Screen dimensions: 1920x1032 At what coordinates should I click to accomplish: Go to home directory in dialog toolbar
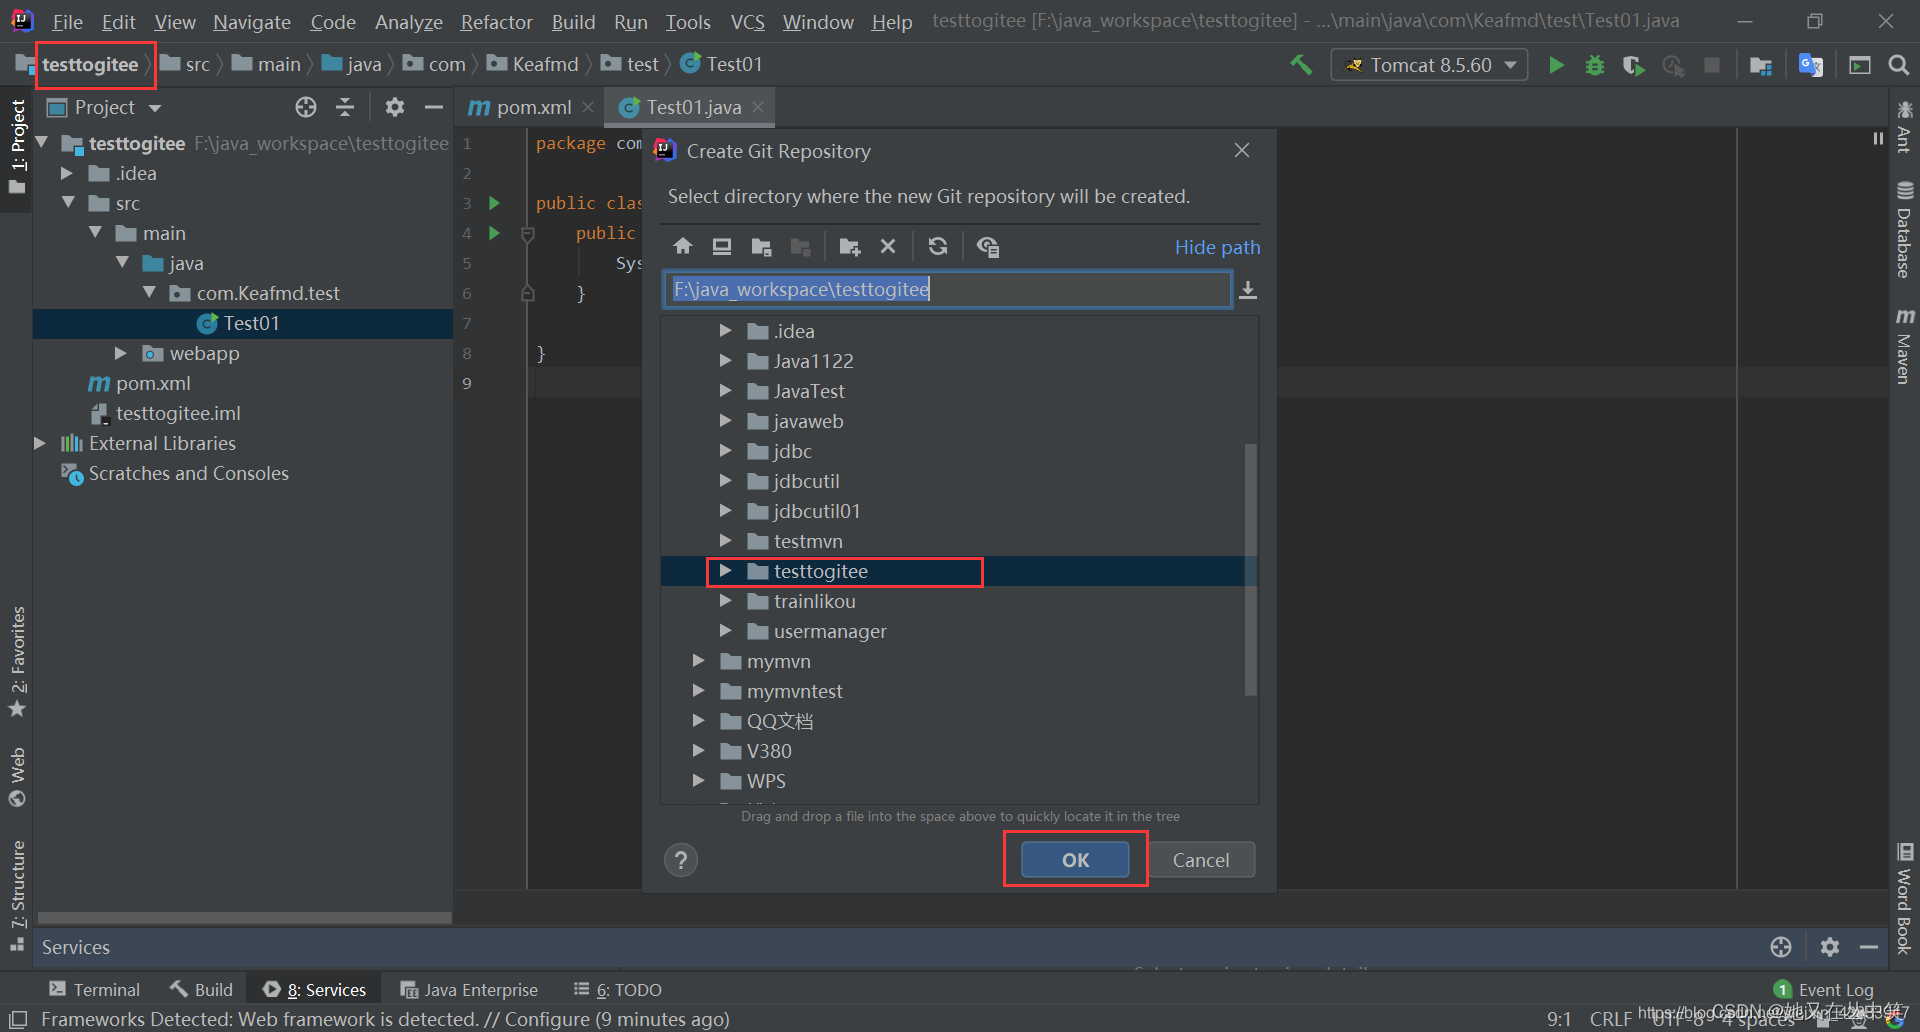pyautogui.click(x=683, y=247)
